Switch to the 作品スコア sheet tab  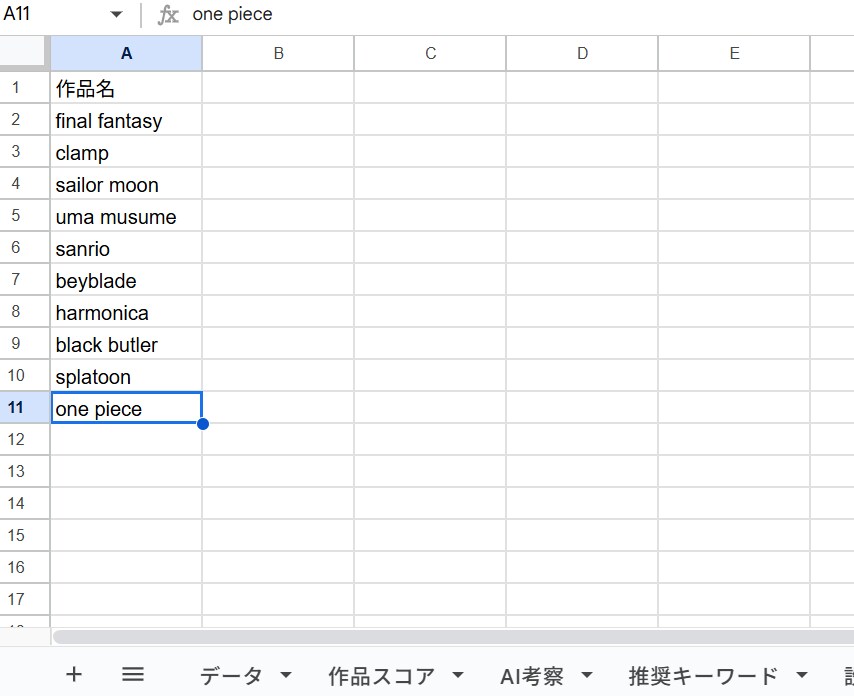click(x=381, y=676)
